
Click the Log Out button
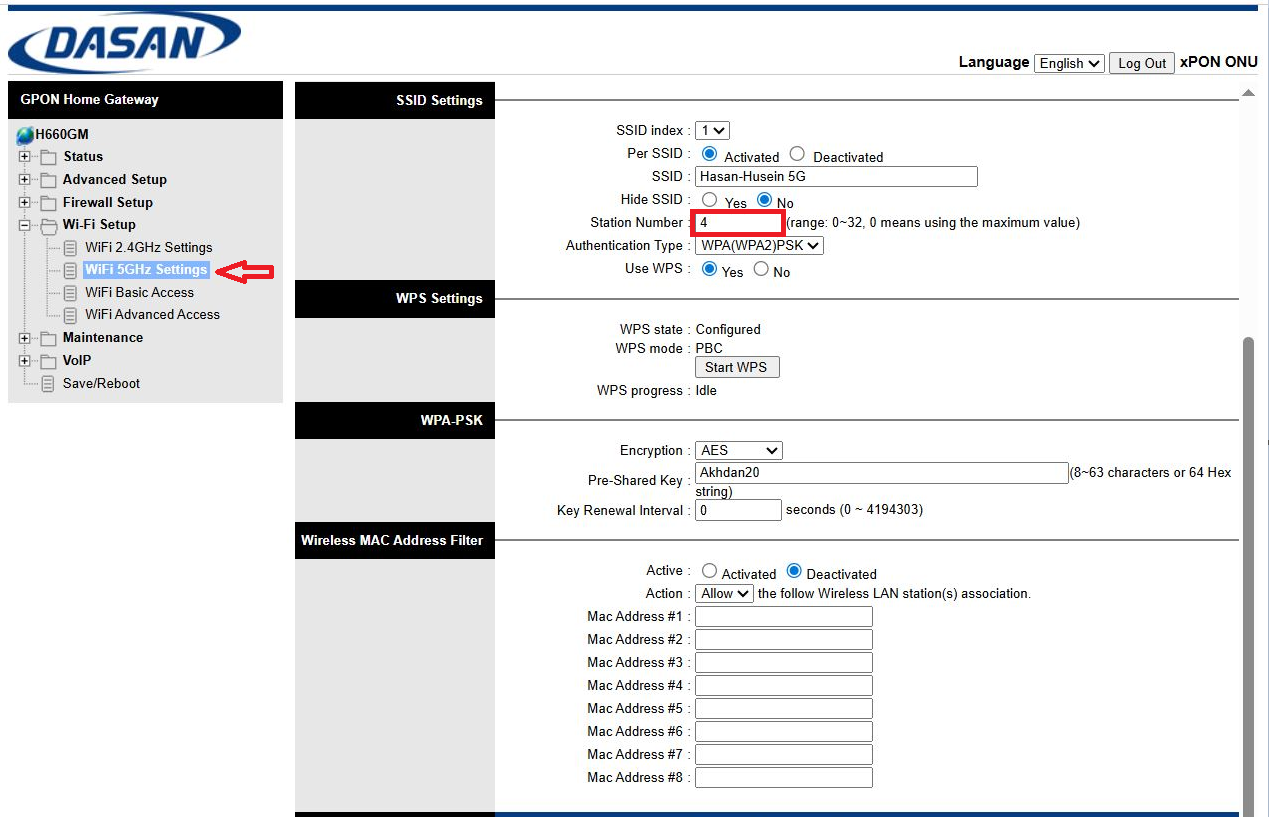pyautogui.click(x=1141, y=63)
